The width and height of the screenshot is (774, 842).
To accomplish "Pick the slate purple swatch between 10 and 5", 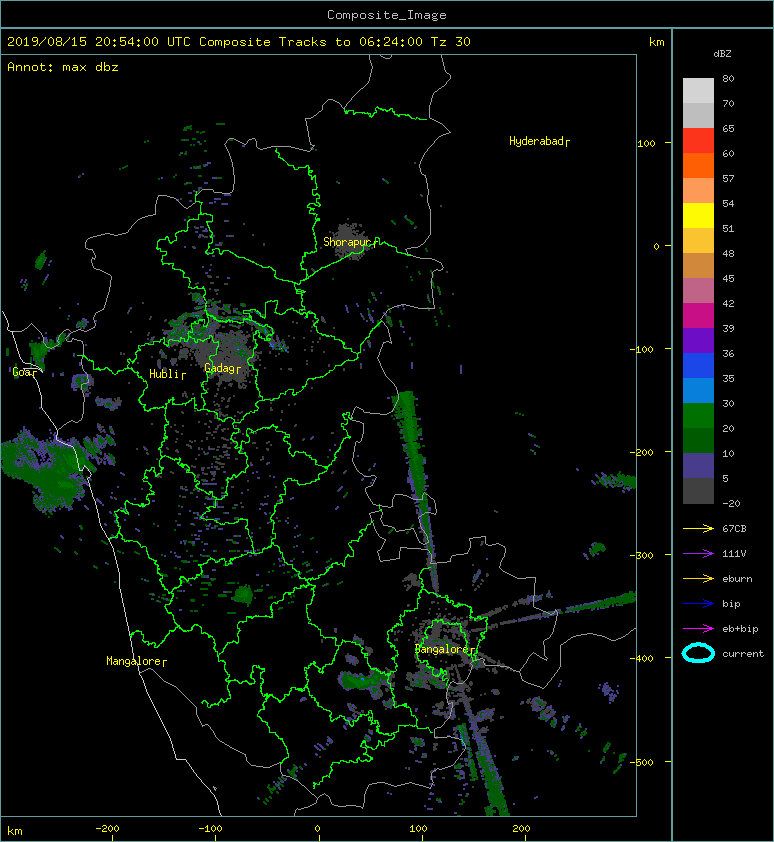I will pyautogui.click(x=698, y=466).
